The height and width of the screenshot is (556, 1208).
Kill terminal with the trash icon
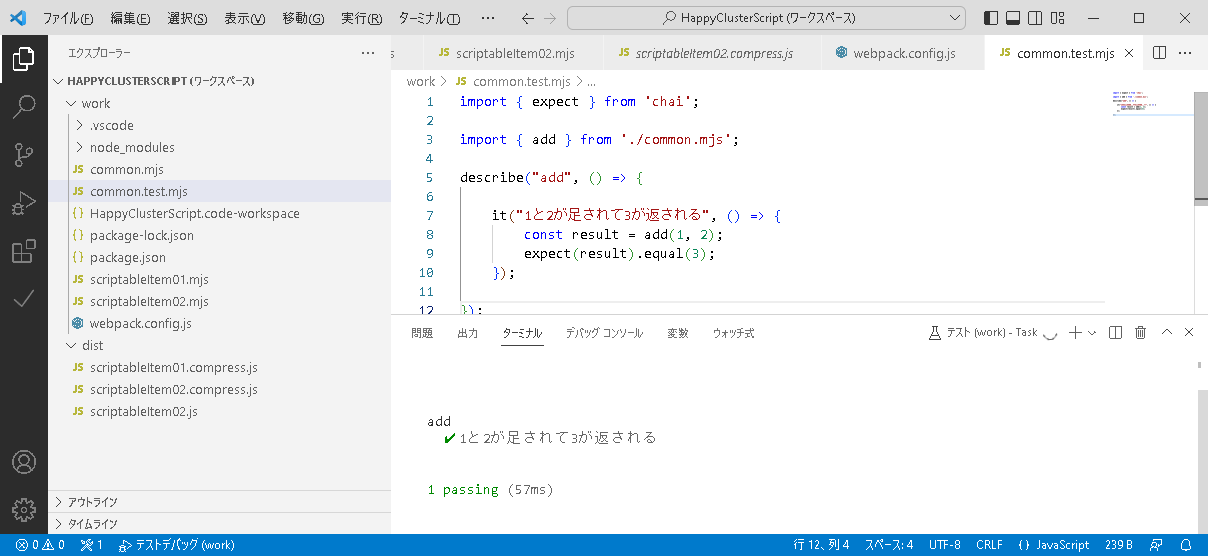pyautogui.click(x=1140, y=333)
